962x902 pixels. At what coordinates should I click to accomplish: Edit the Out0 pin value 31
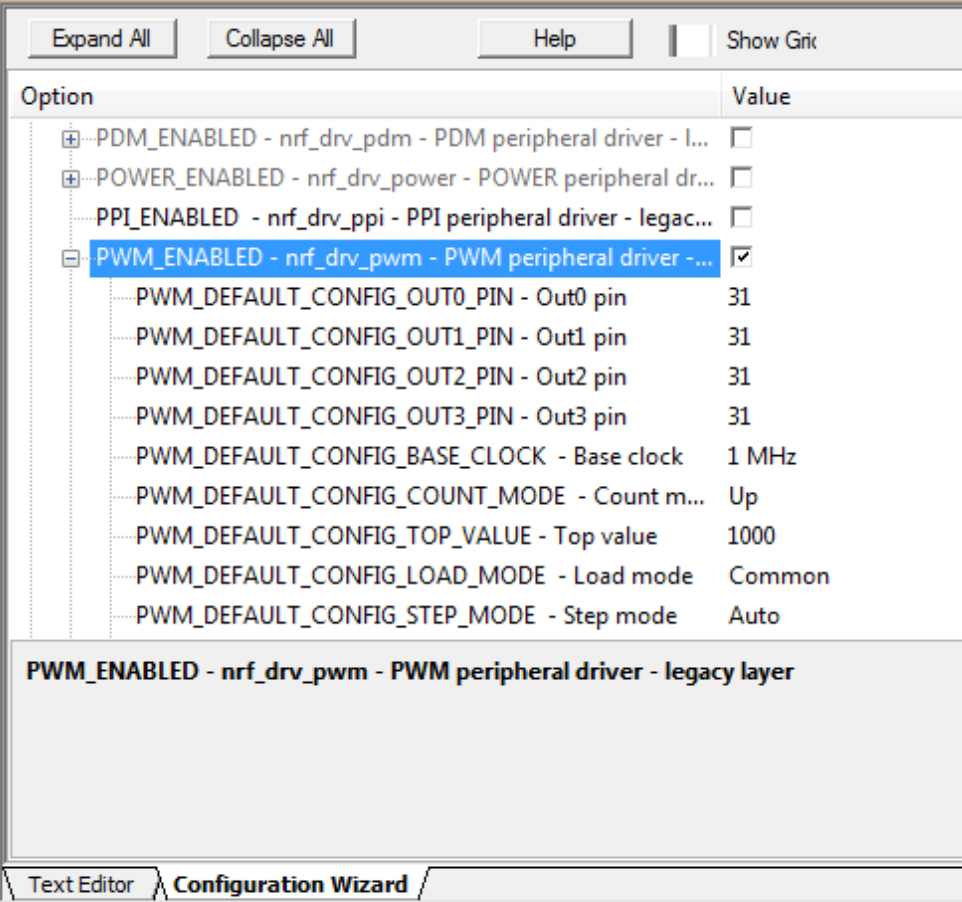coord(739,297)
